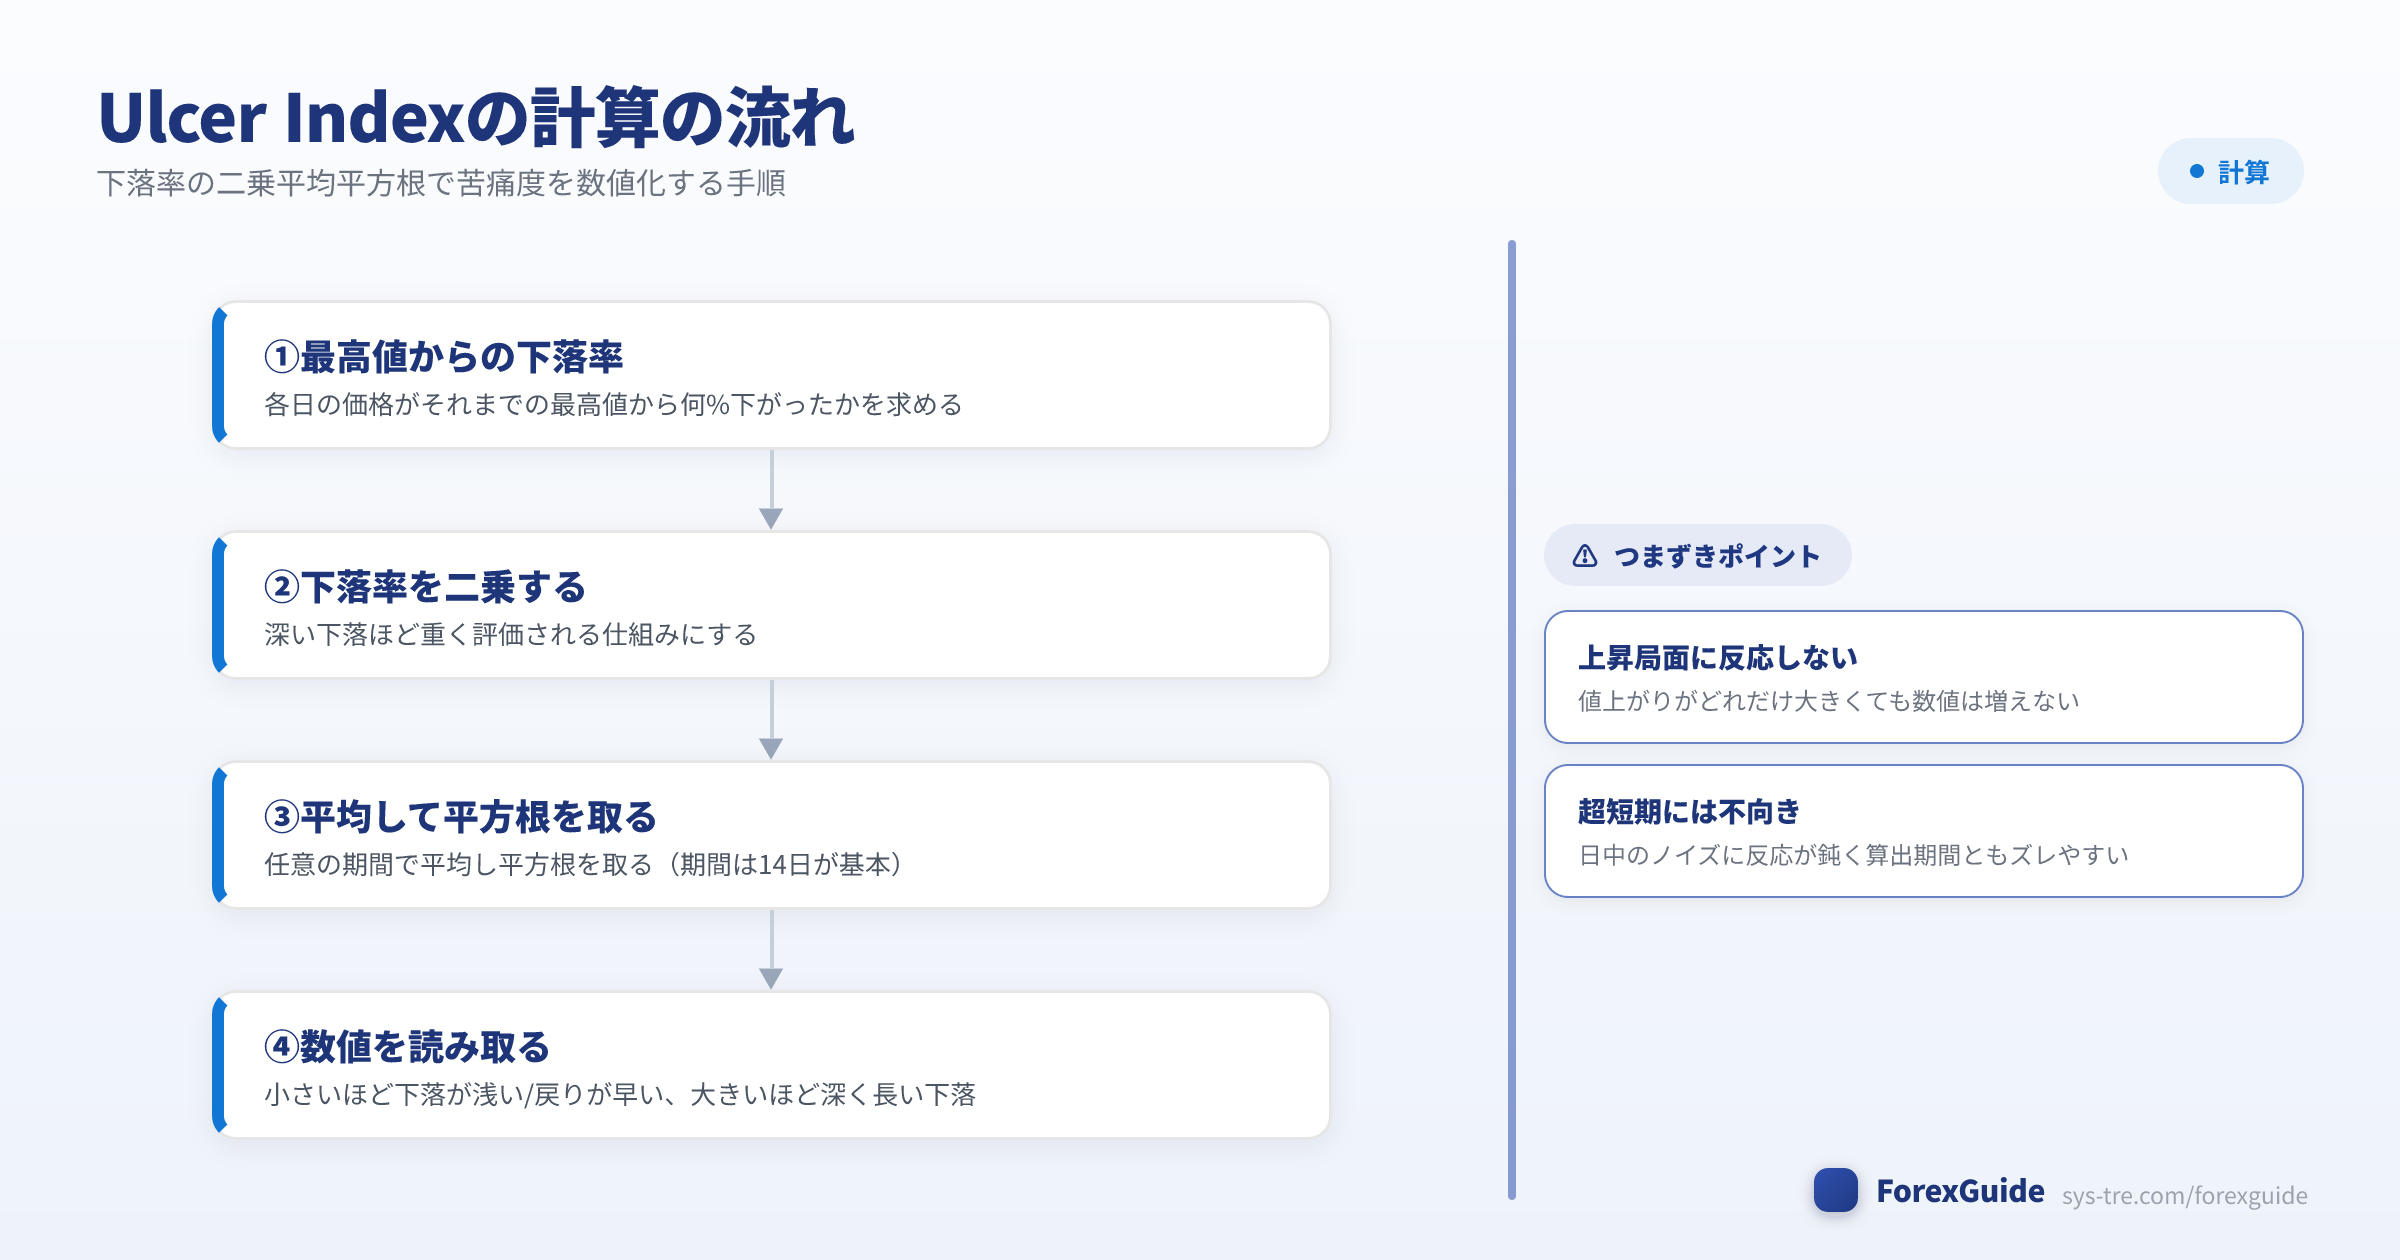Click the 超短期には不向き card
Viewport: 2400px width, 1260px height.
1923,831
